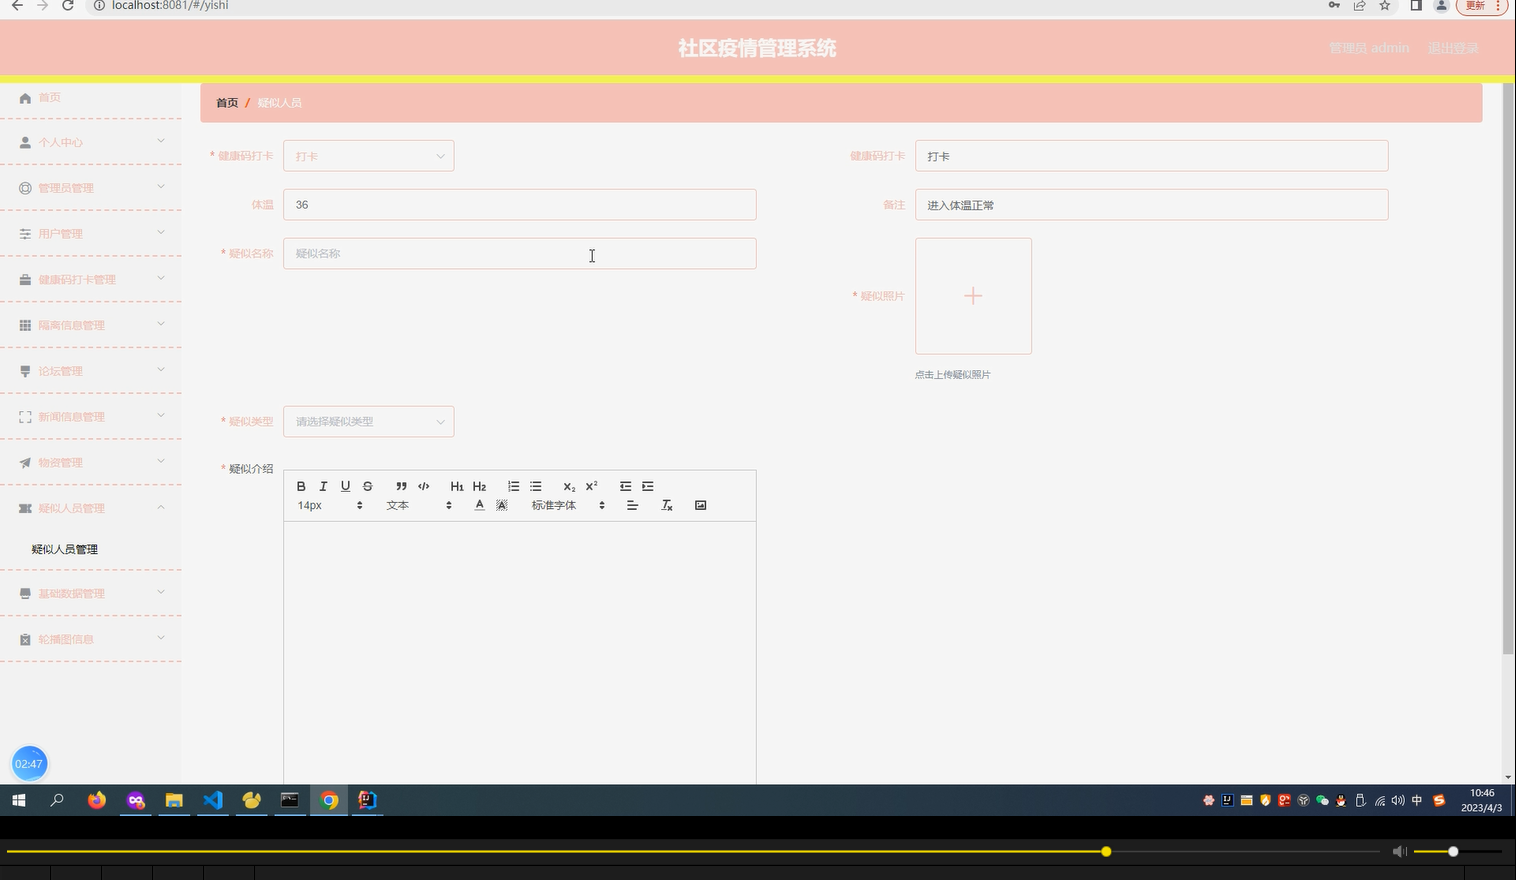Toggle bold formatting in the editor
Image resolution: width=1516 pixels, height=880 pixels.
click(301, 486)
